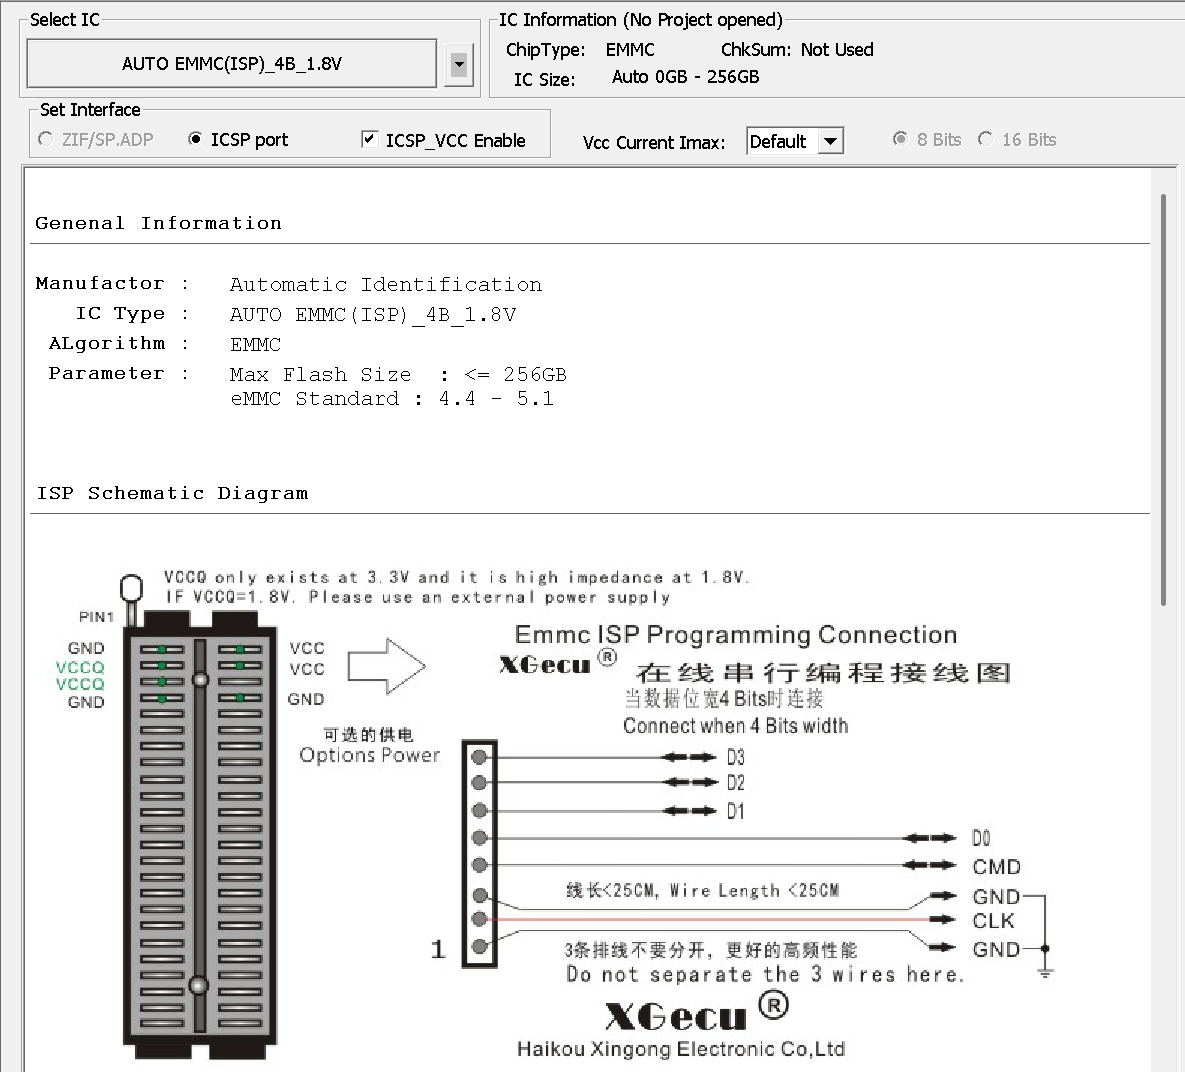Click the hollow right arrow beside the ZIF socket
This screenshot has height=1072, width=1185.
386,666
